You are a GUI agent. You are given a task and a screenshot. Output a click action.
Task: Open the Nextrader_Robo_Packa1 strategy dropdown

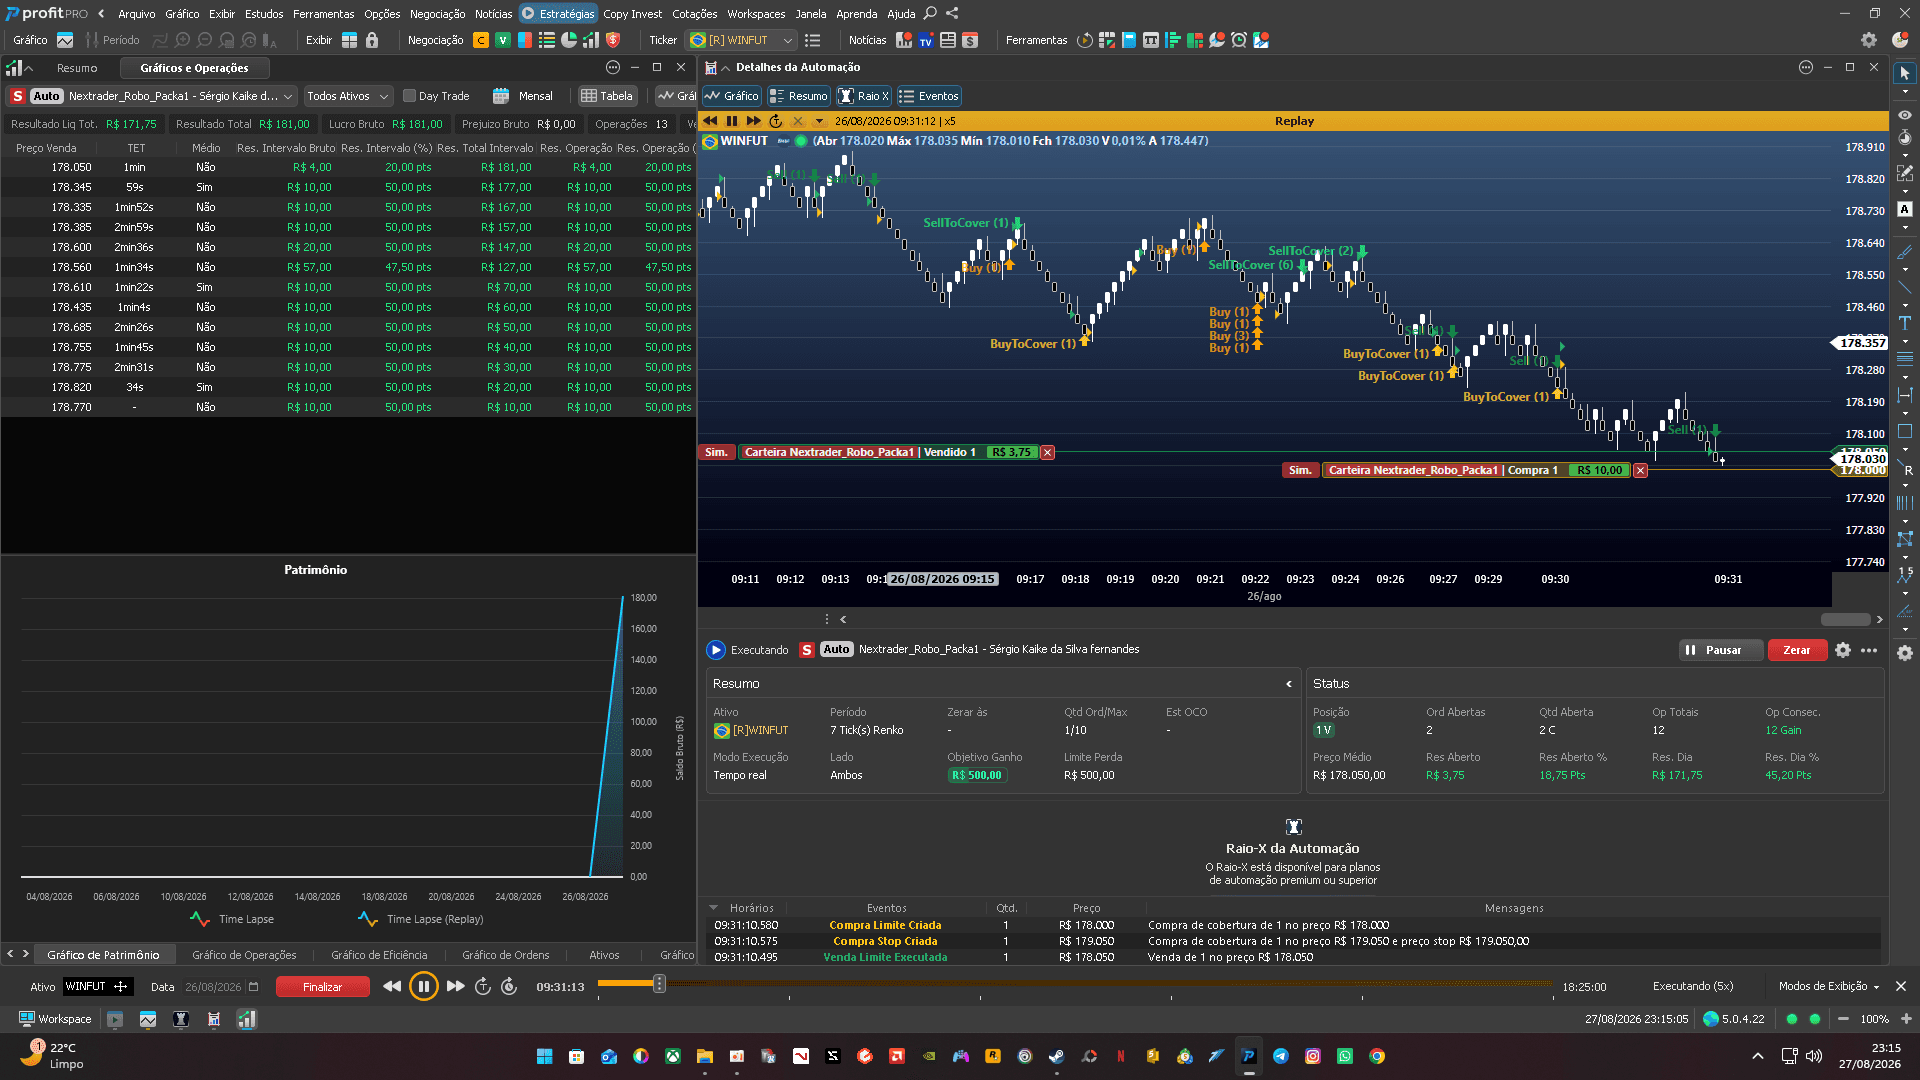(153, 96)
